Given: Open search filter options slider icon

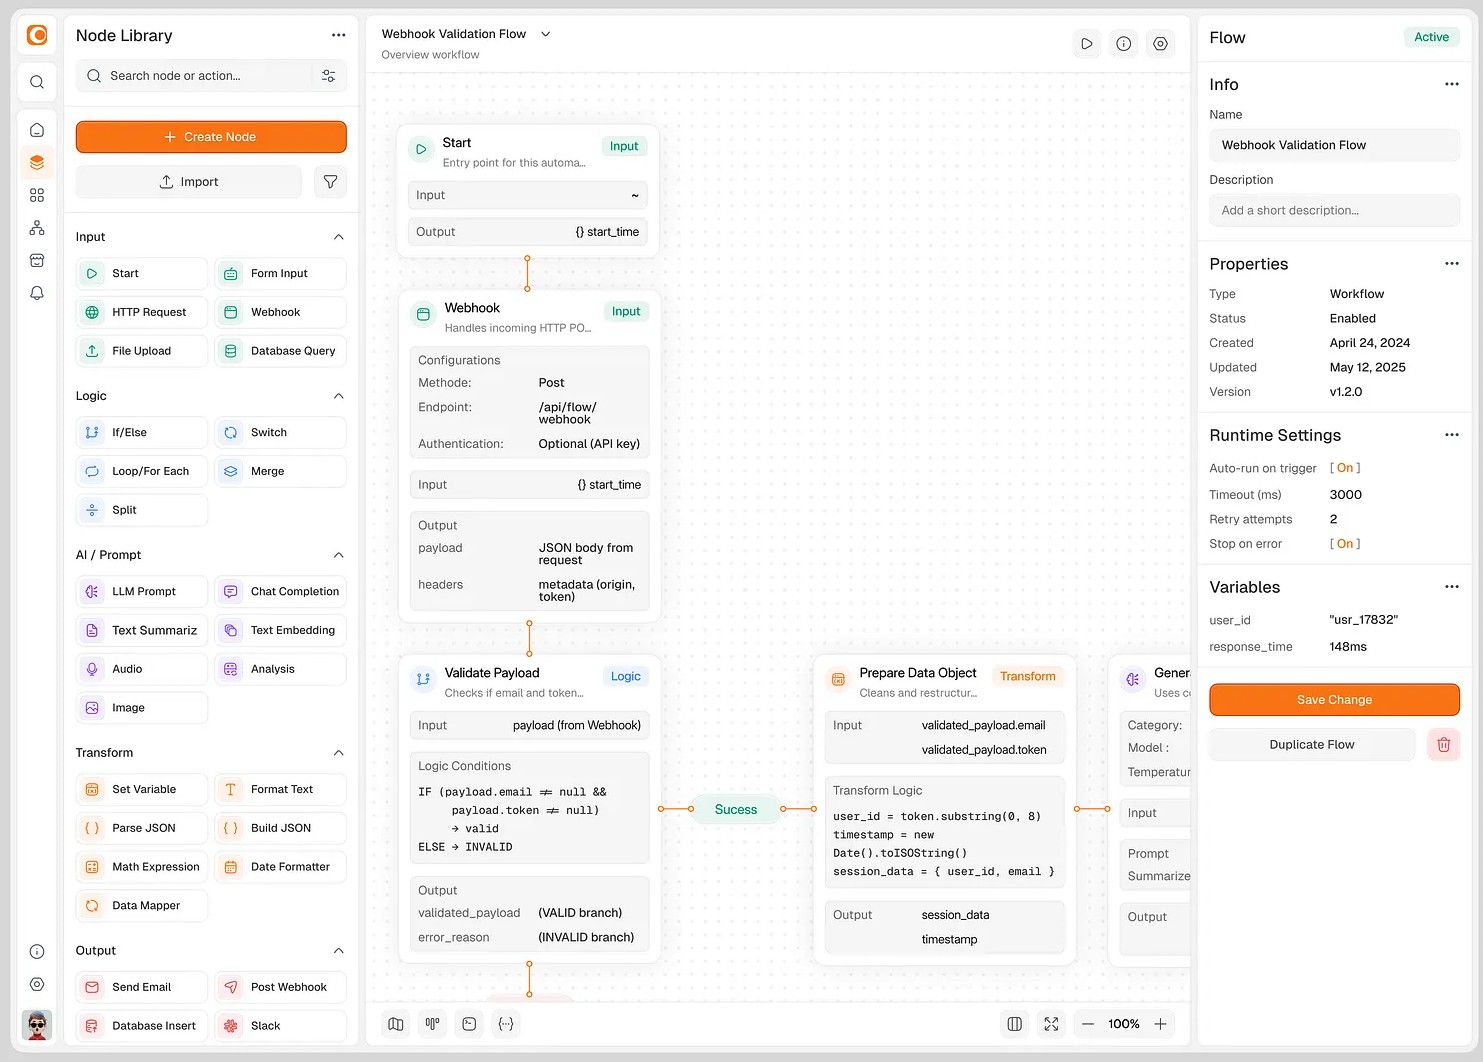Looking at the screenshot, I should (328, 76).
